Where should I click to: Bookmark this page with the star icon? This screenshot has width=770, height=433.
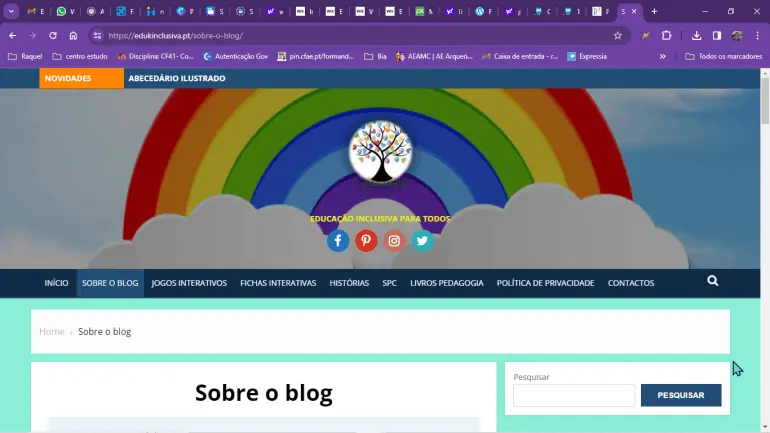click(618, 35)
